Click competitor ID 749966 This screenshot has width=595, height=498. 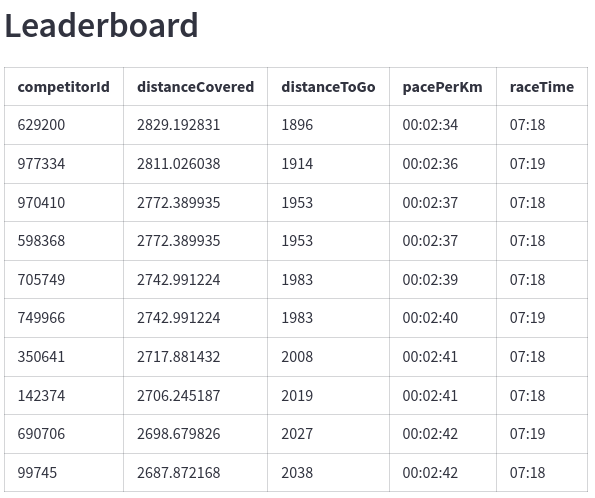(41, 318)
